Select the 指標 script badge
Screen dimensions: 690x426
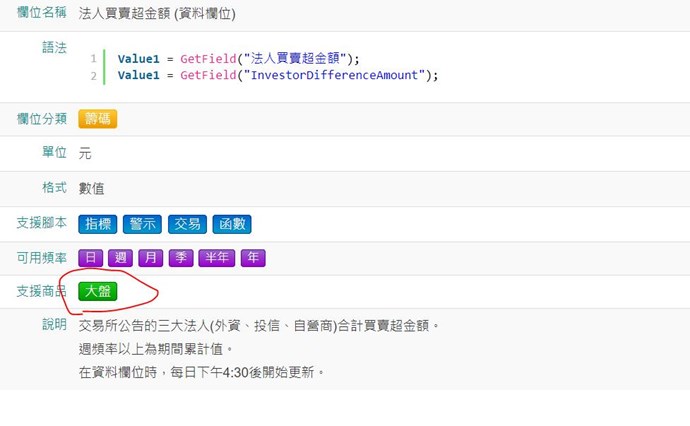(98, 224)
